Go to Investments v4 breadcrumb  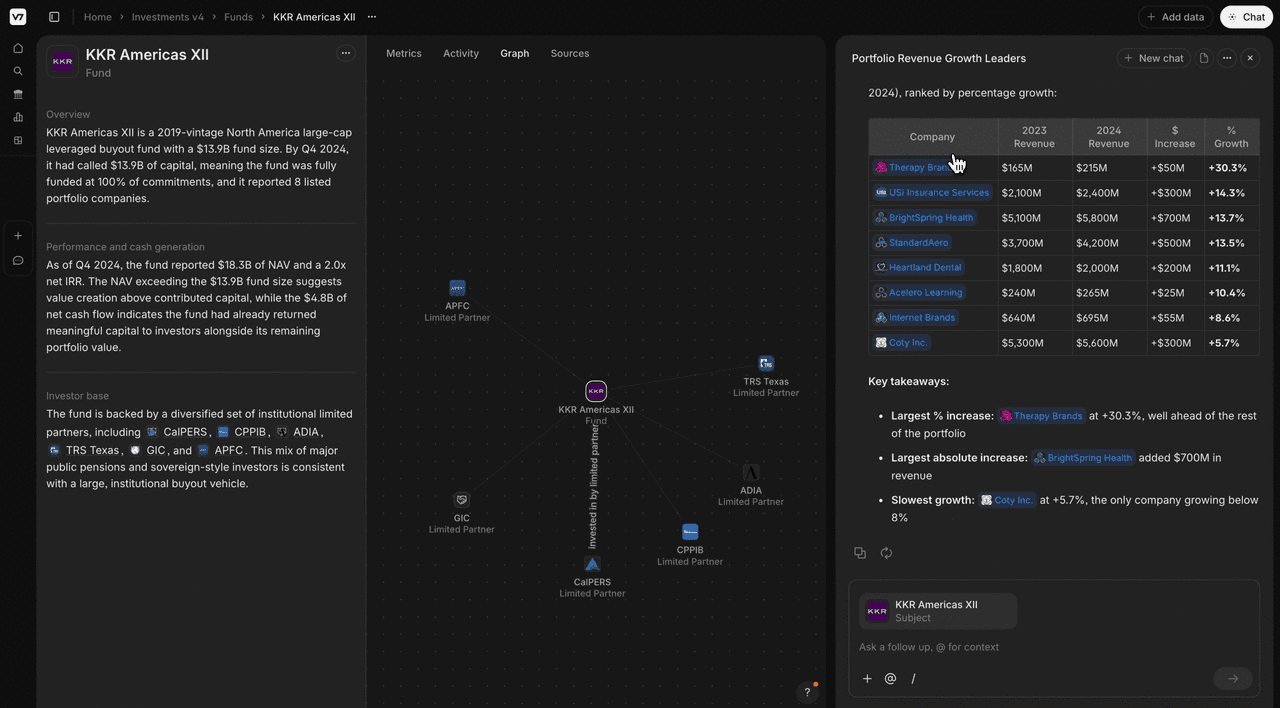point(168,17)
